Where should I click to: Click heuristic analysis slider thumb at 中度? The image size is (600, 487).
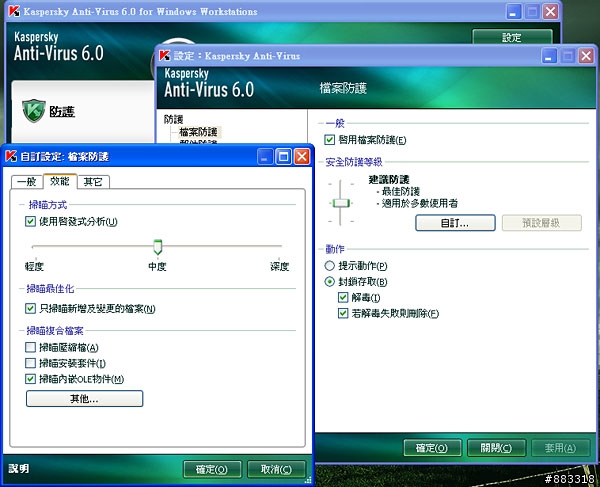158,247
